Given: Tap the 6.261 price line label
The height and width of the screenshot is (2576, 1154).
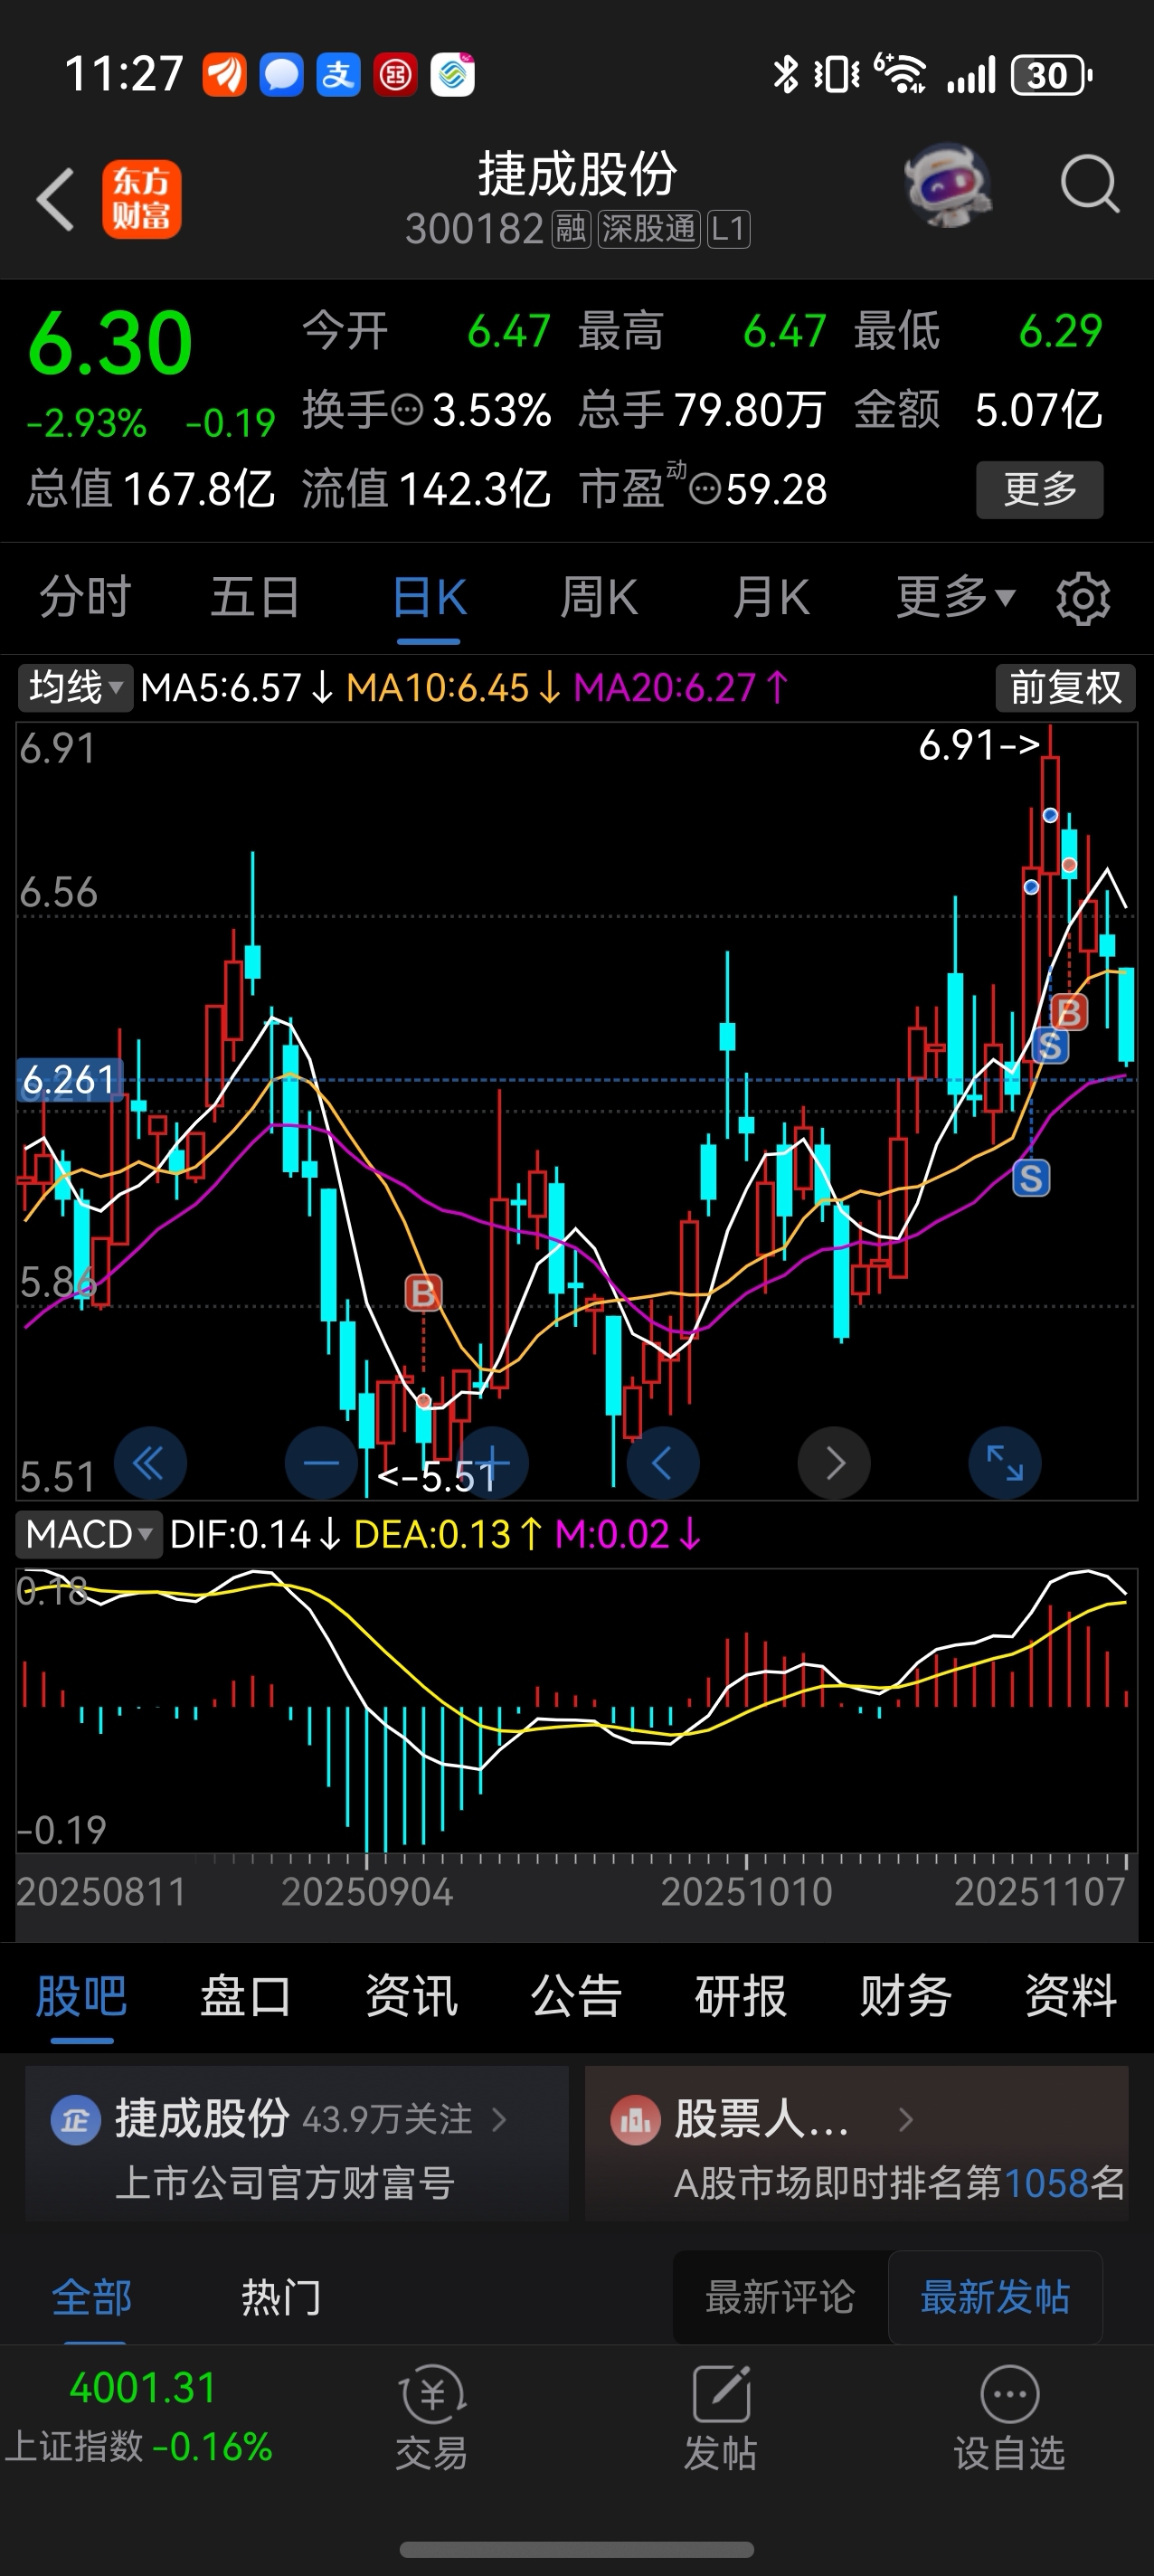Looking at the screenshot, I should click(x=70, y=1080).
